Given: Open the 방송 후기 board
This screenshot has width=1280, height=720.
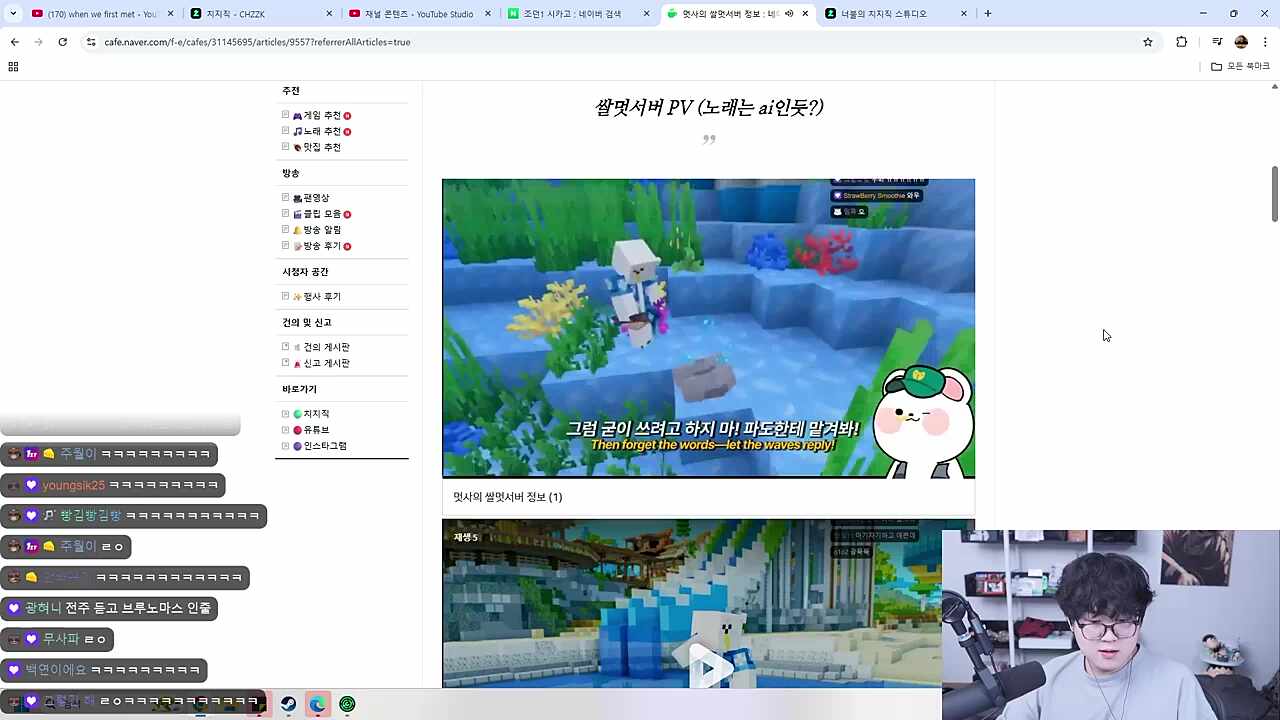Looking at the screenshot, I should (x=322, y=246).
